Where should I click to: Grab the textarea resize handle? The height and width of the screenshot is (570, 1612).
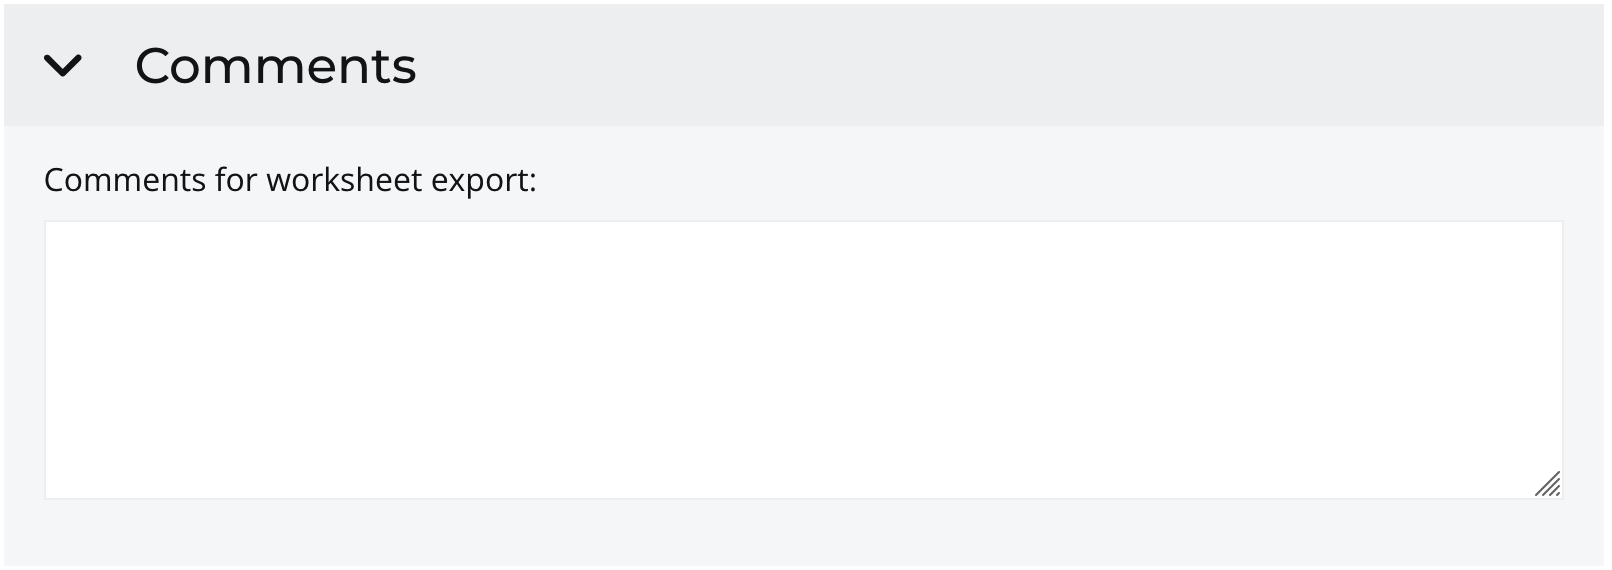tap(1547, 484)
